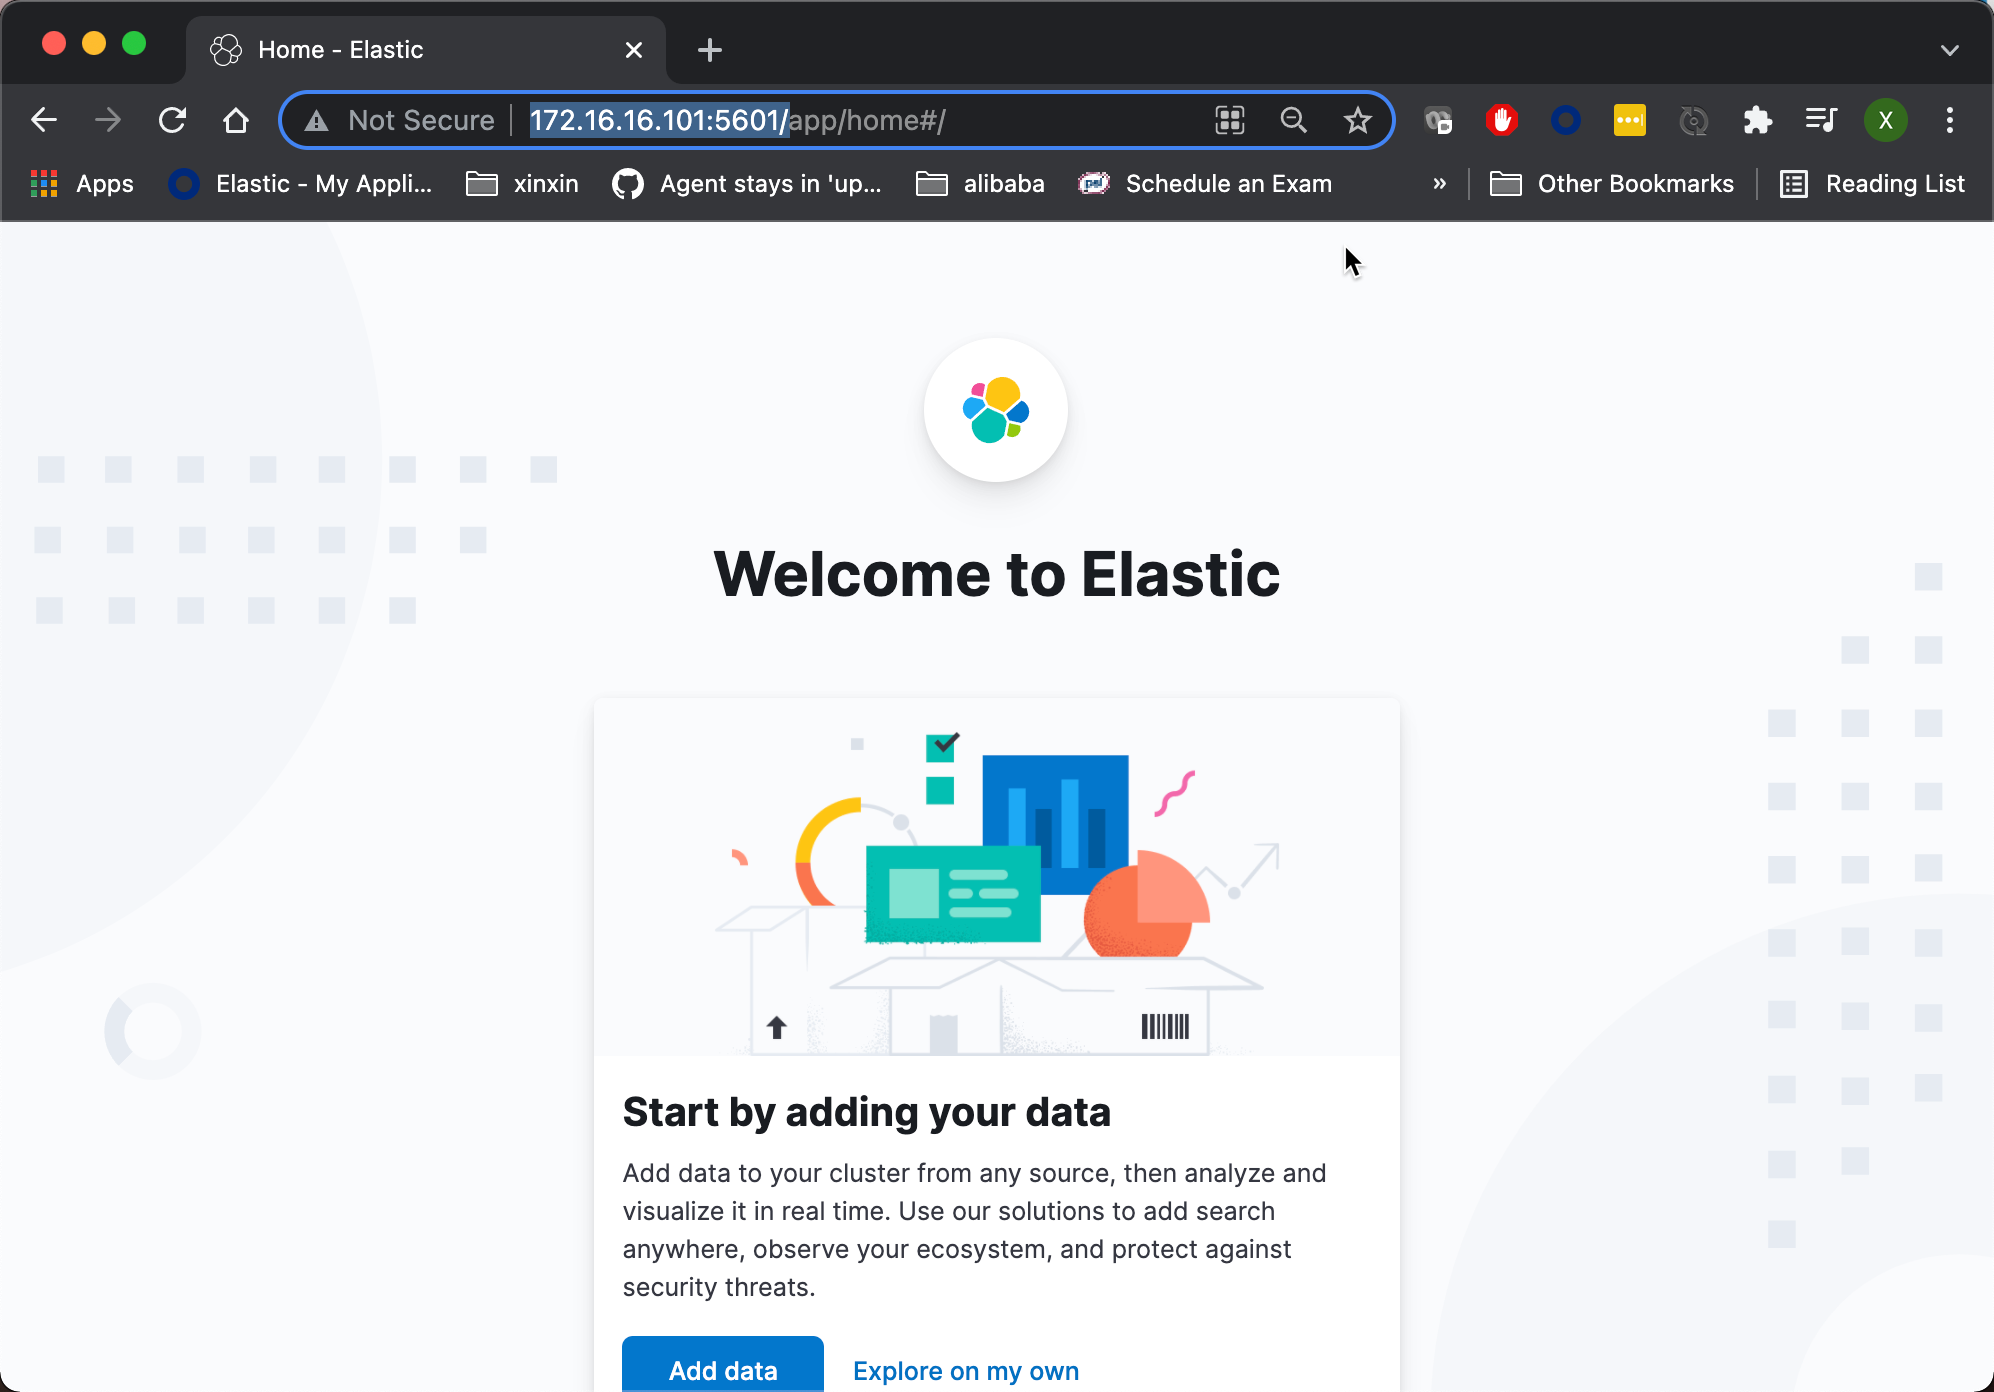Expand hidden bookmarks with double chevron
This screenshot has height=1392, width=1994.
pyautogui.click(x=1439, y=184)
